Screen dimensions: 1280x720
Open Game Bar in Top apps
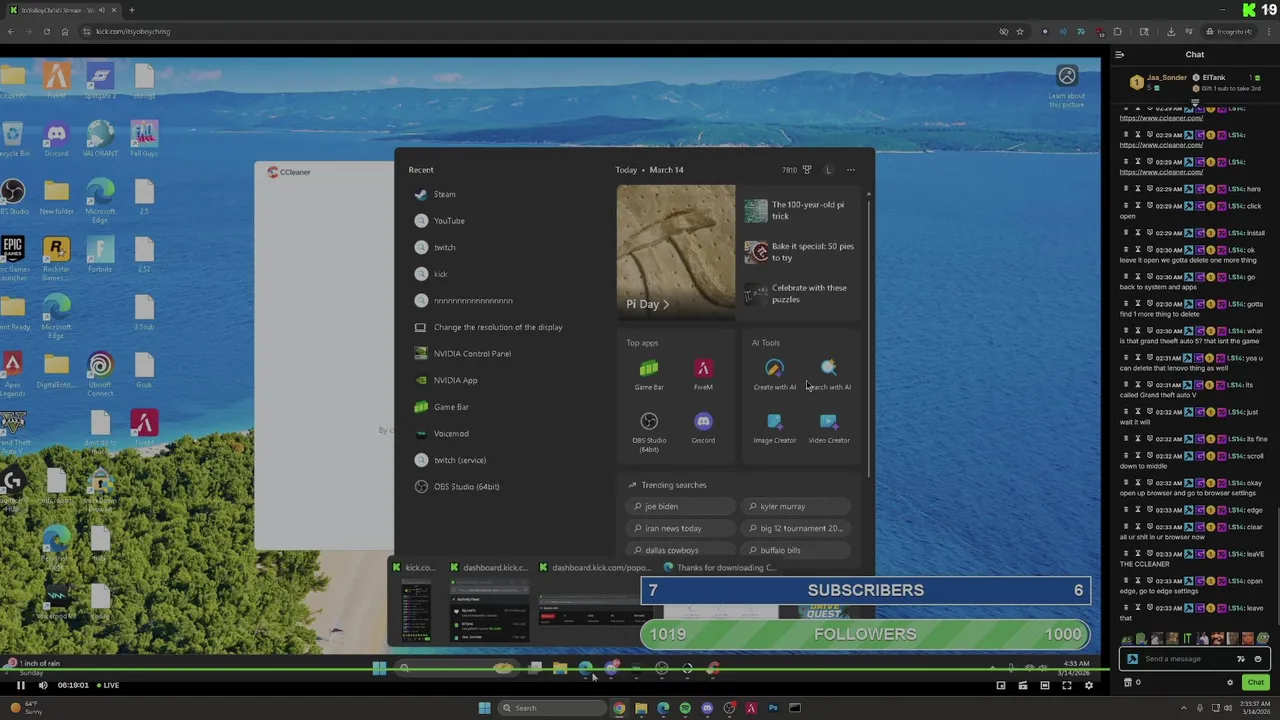(x=649, y=375)
